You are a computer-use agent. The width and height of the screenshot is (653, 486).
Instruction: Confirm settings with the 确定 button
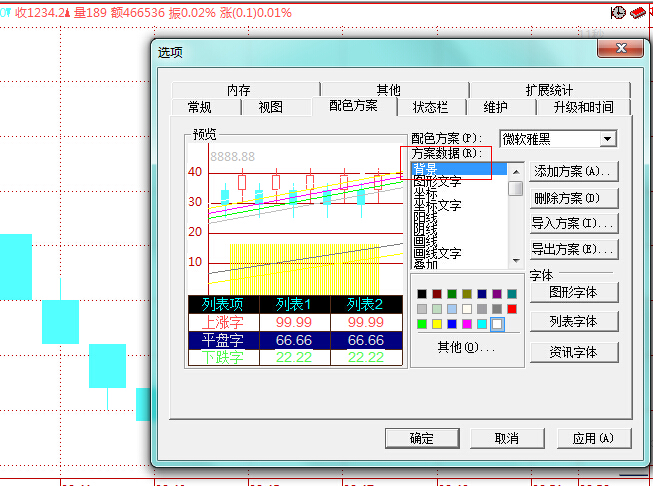tap(421, 438)
